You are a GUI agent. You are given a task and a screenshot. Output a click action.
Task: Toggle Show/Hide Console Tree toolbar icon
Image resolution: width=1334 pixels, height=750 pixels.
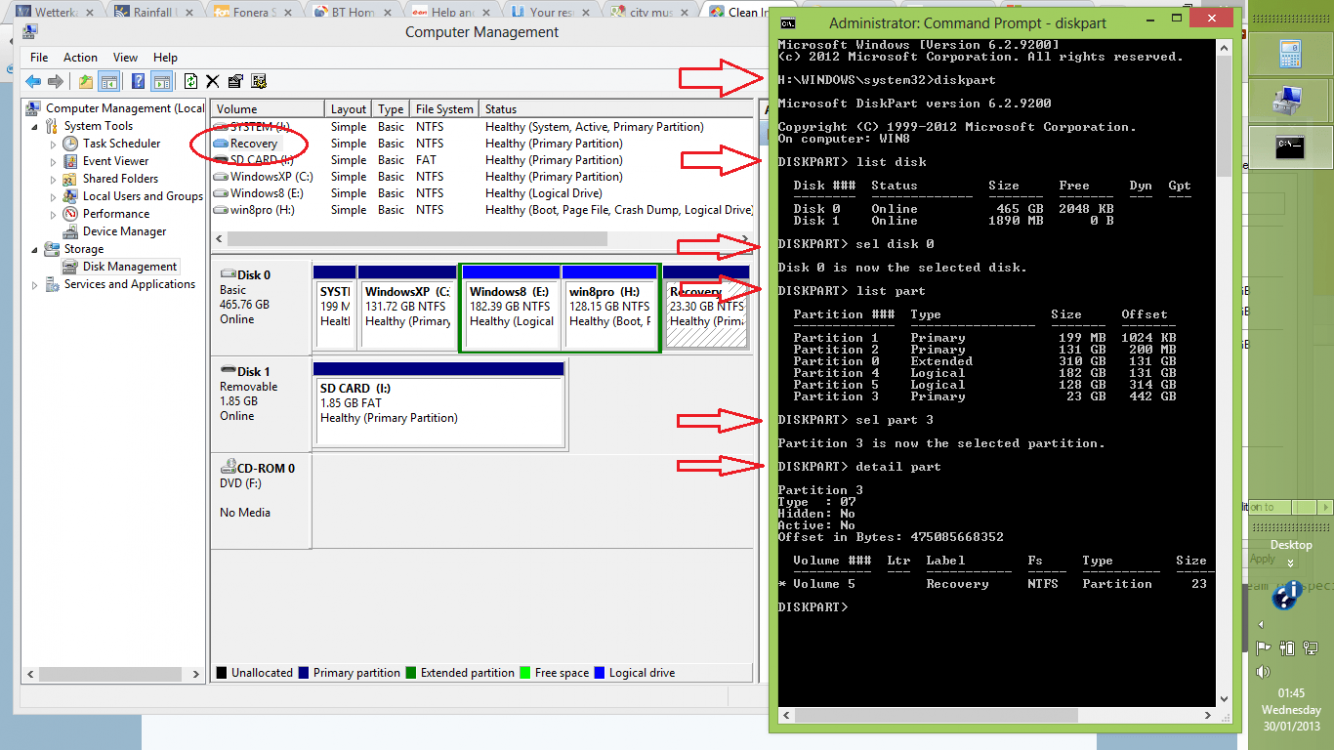pos(109,82)
